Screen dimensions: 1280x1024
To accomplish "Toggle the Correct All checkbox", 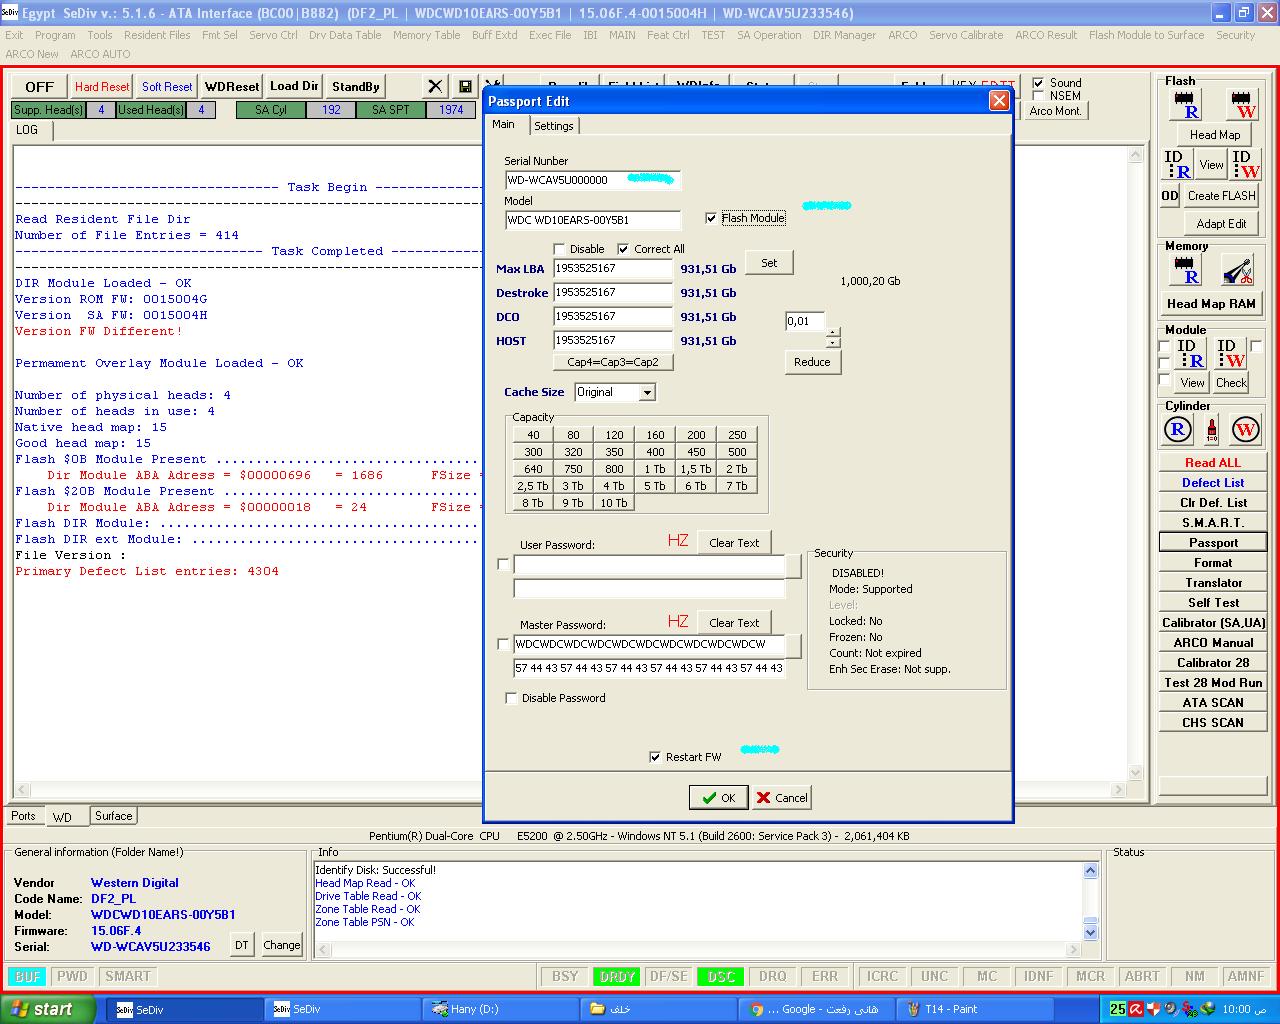I will click(x=623, y=249).
